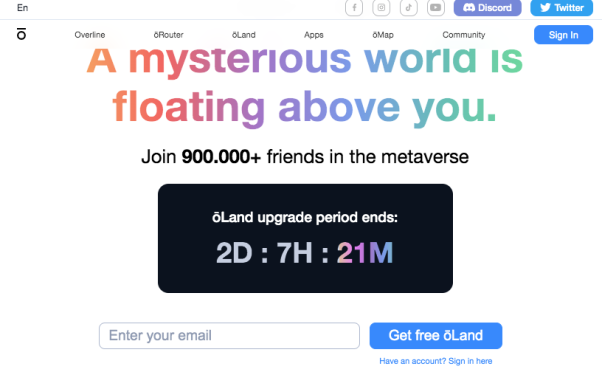Image resolution: width=602 pixels, height=372 pixels.
Task: Open the En language selector
Action: [x=22, y=8]
